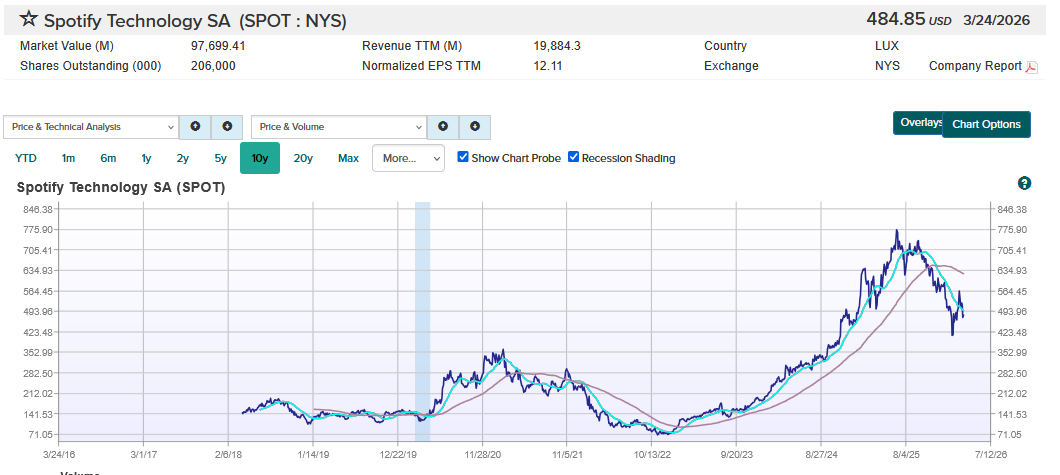Switch chart to 1y range
The image size is (1060, 475).
tap(146, 158)
